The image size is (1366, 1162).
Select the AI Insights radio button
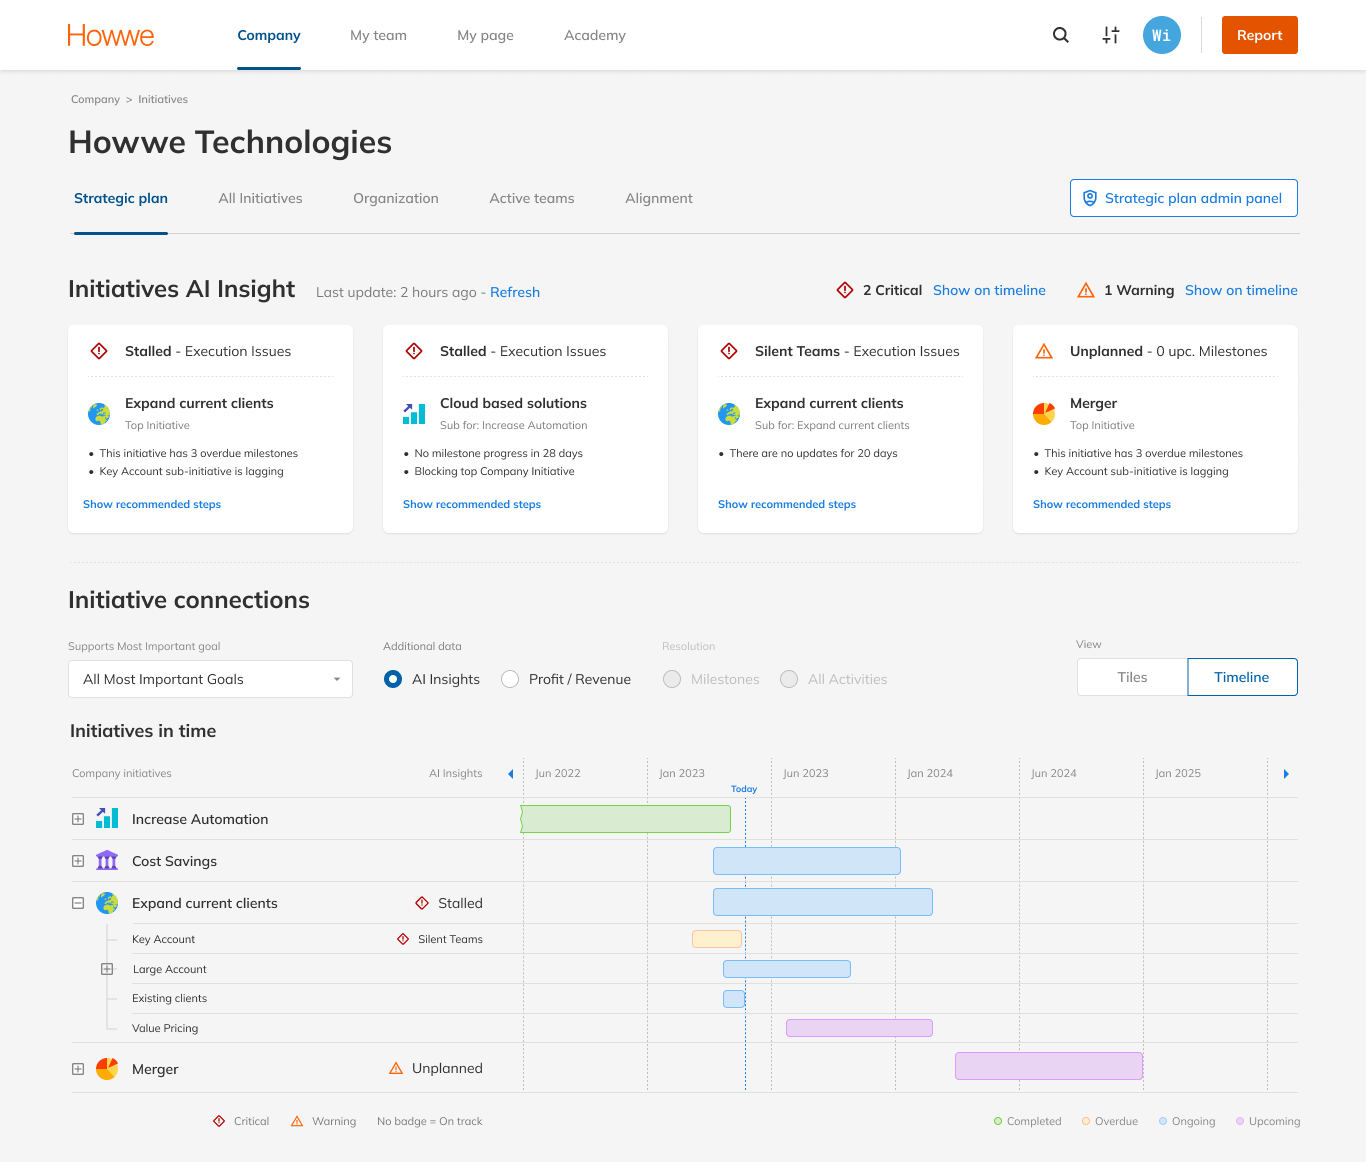393,679
